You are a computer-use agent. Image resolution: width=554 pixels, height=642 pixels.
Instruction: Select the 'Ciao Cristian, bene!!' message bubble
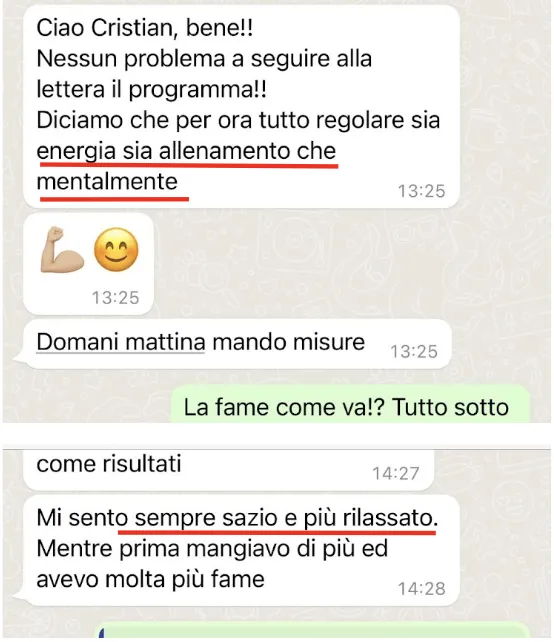click(242, 107)
